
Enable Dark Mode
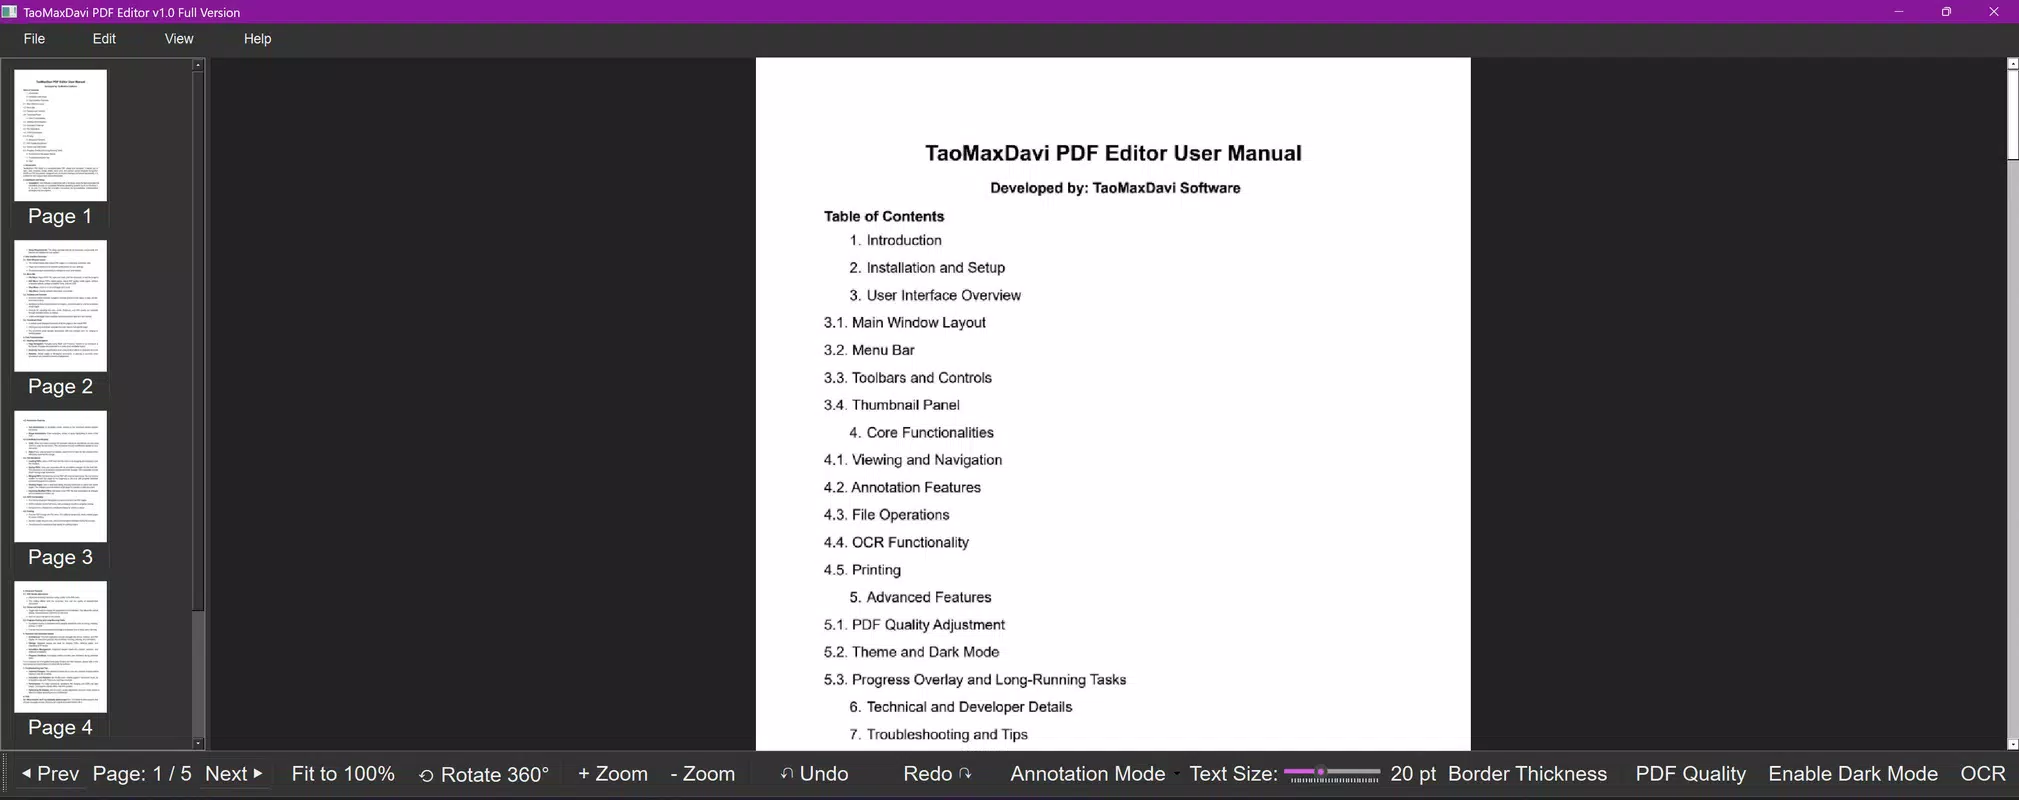click(x=1853, y=774)
